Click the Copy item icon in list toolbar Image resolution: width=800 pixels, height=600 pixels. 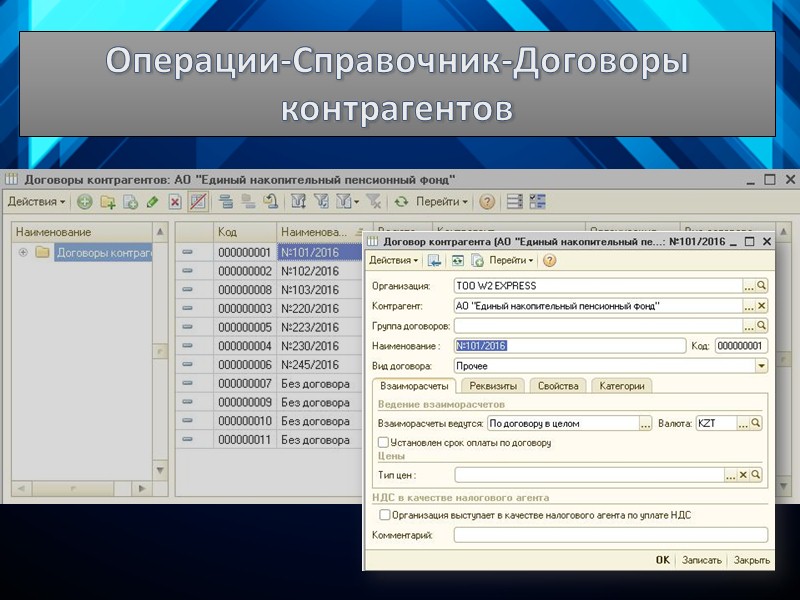[130, 202]
